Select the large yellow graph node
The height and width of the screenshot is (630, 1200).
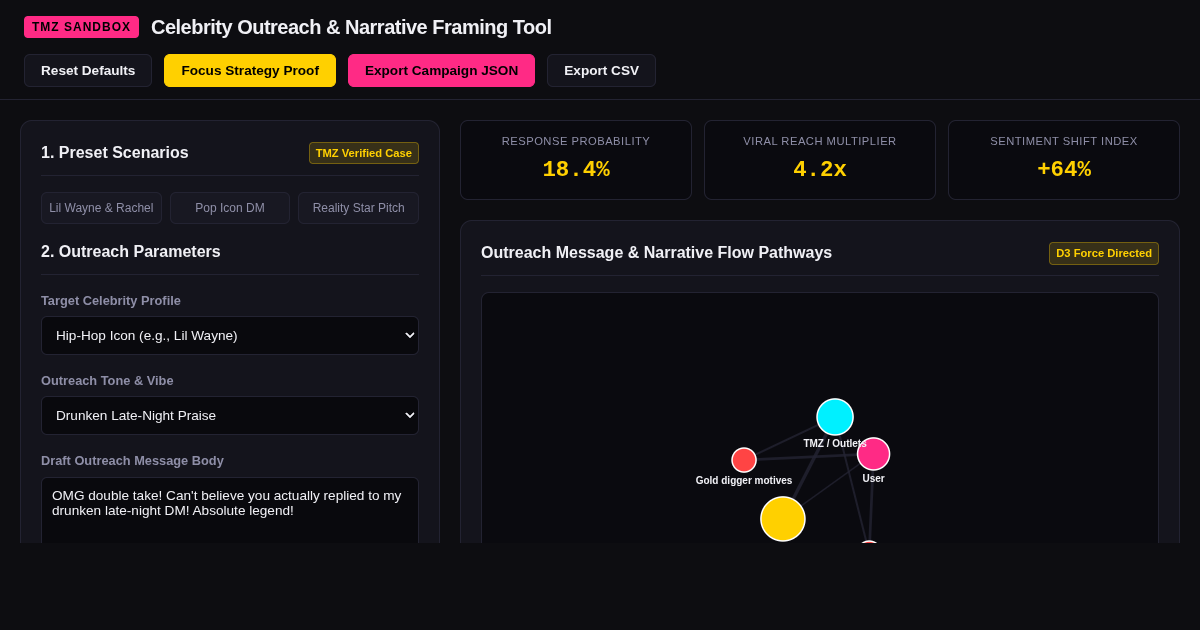[x=783, y=519]
